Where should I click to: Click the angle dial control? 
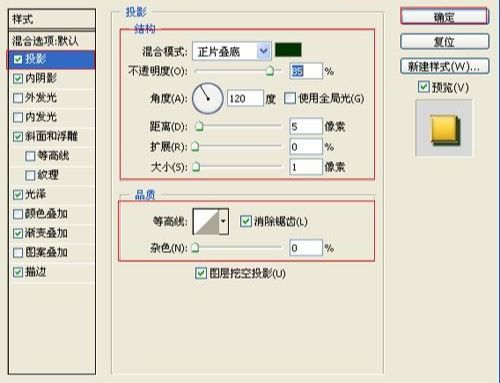207,98
